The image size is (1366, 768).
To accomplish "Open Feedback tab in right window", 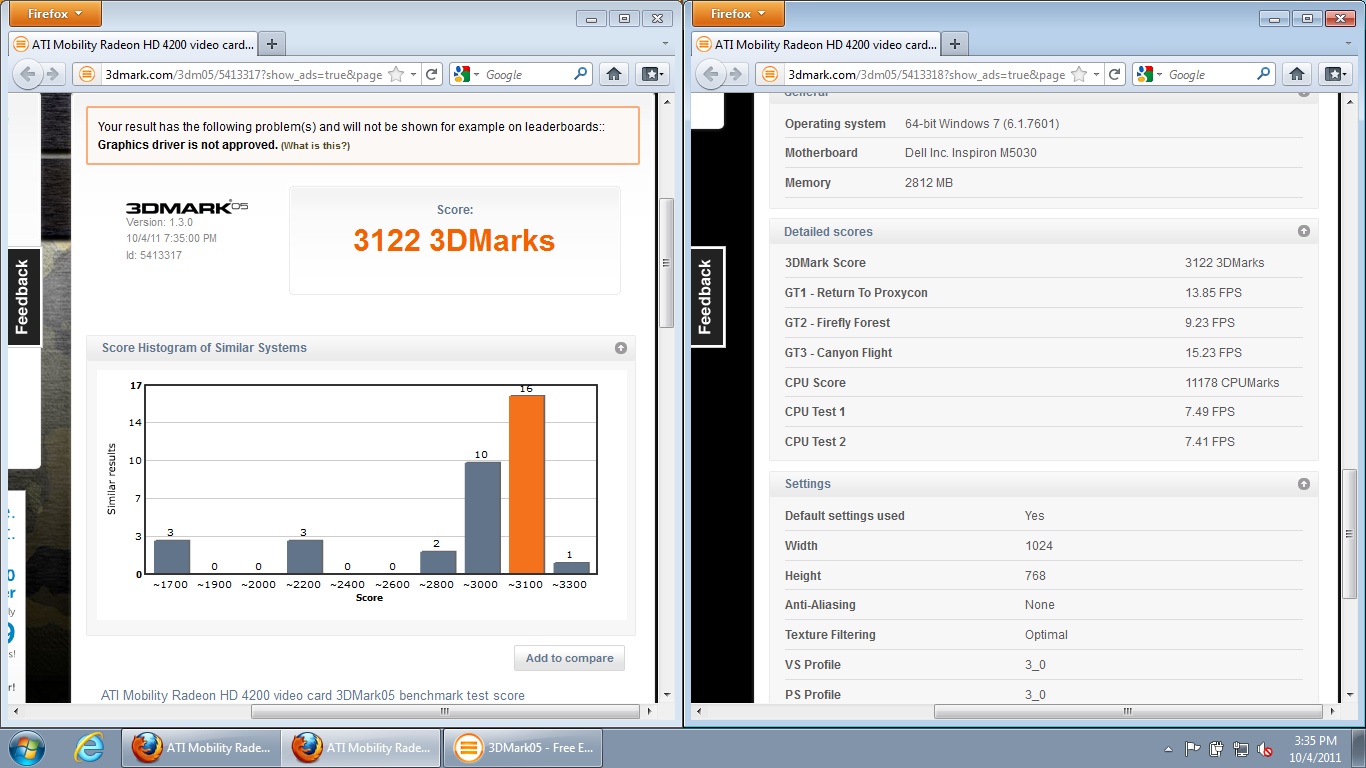I will pyautogui.click(x=706, y=297).
